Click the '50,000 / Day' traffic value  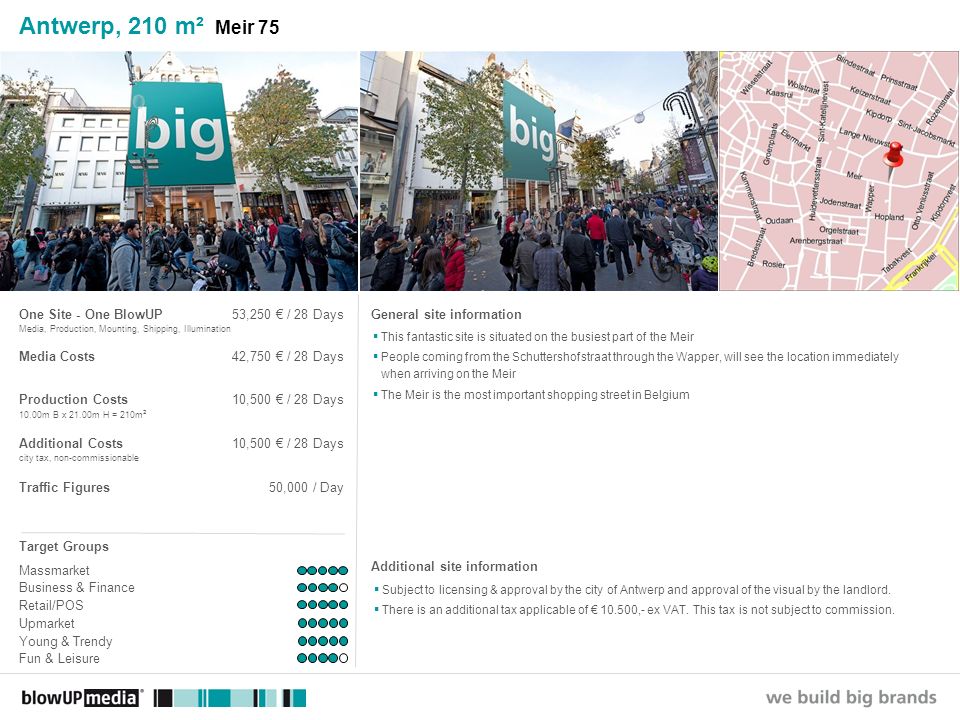coord(306,487)
